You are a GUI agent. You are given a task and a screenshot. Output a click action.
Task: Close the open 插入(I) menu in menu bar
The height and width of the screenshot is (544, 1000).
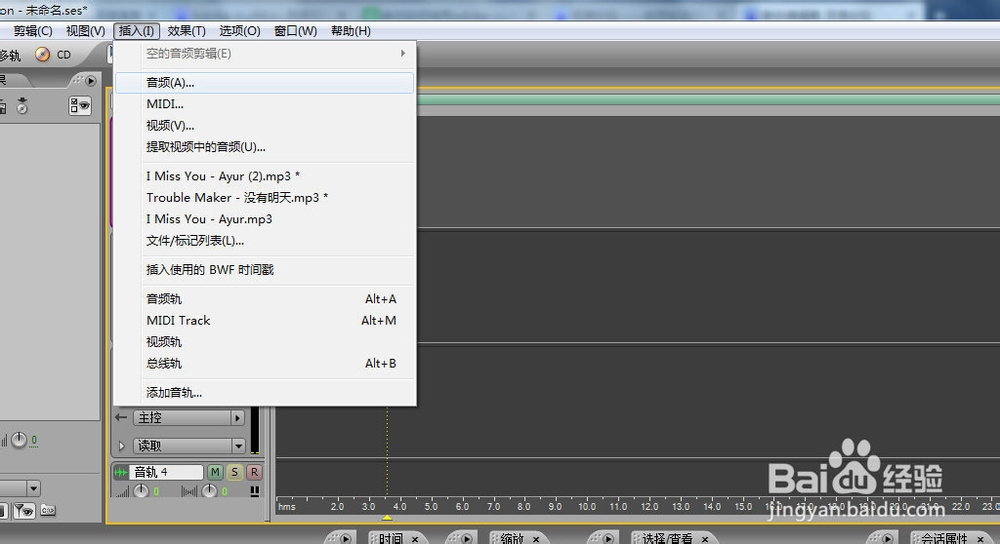click(x=136, y=31)
